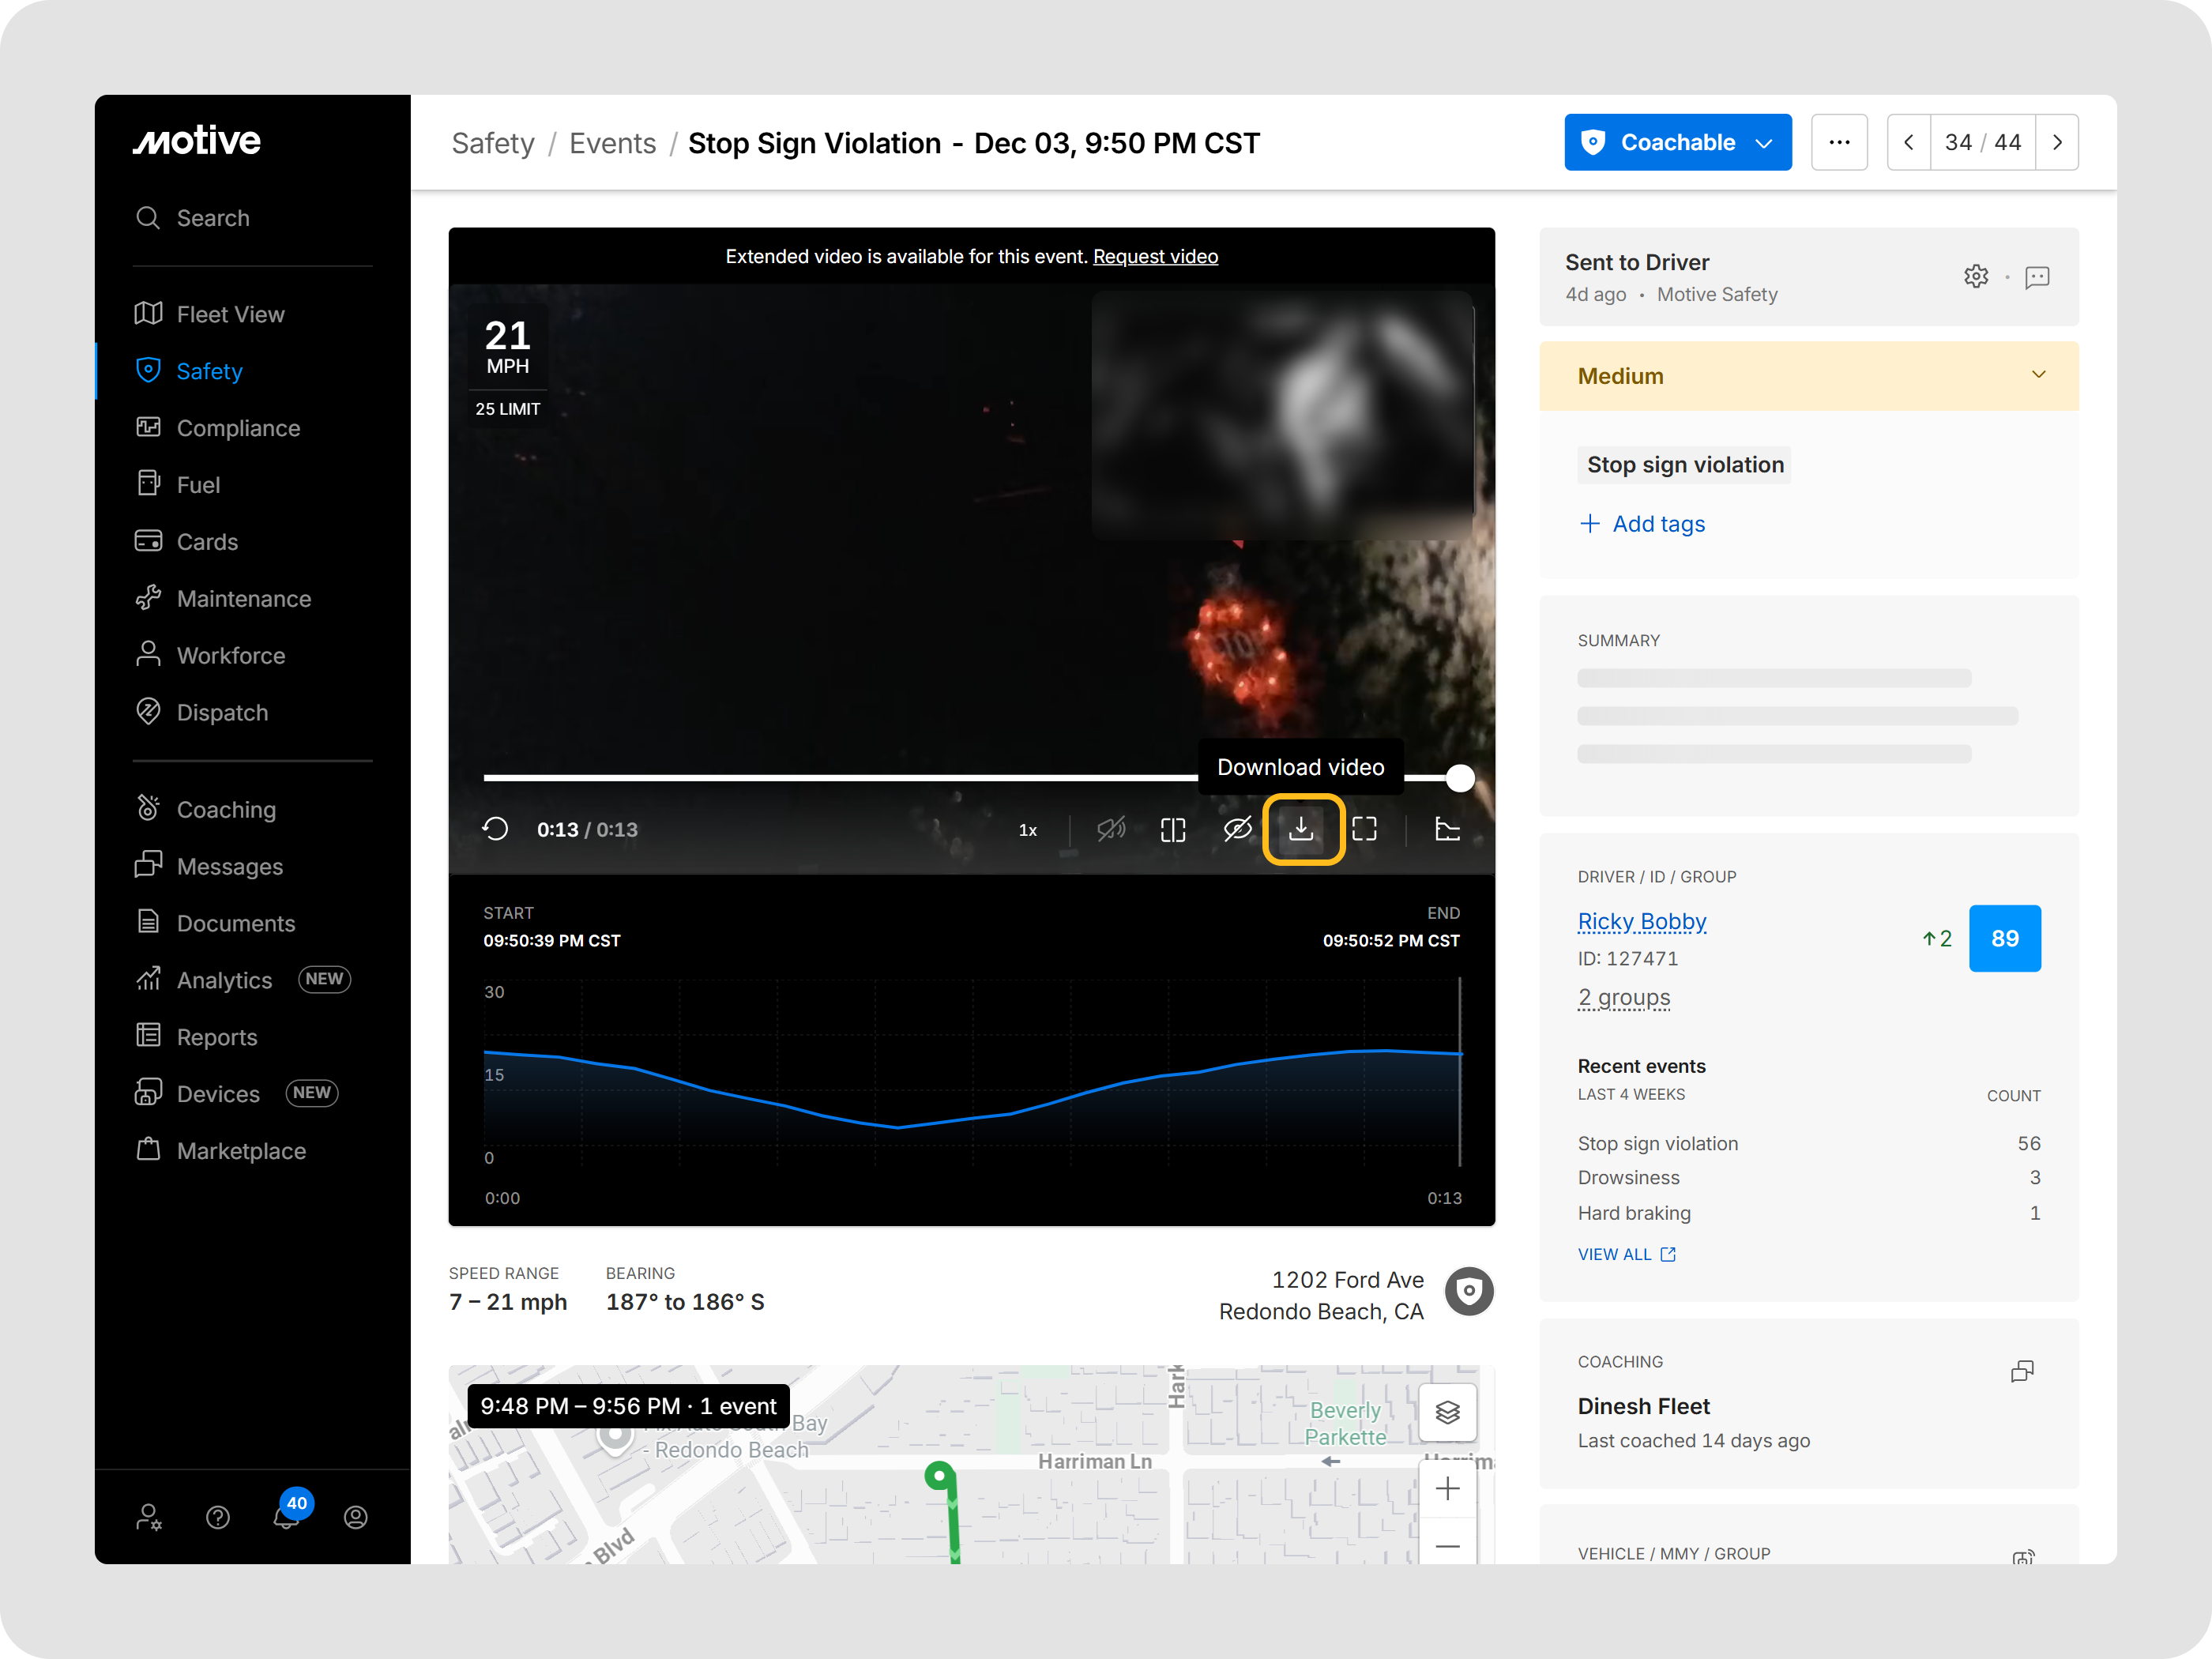Toggle the muted audio icon
Screen dimensions: 2212x1659
[x=1110, y=829]
